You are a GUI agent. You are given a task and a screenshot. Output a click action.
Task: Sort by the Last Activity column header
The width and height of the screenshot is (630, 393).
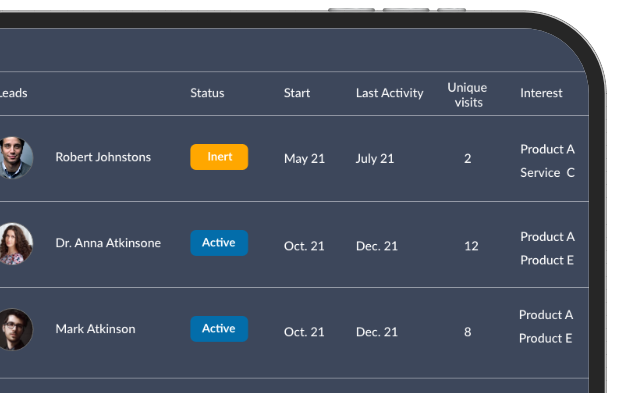click(389, 93)
